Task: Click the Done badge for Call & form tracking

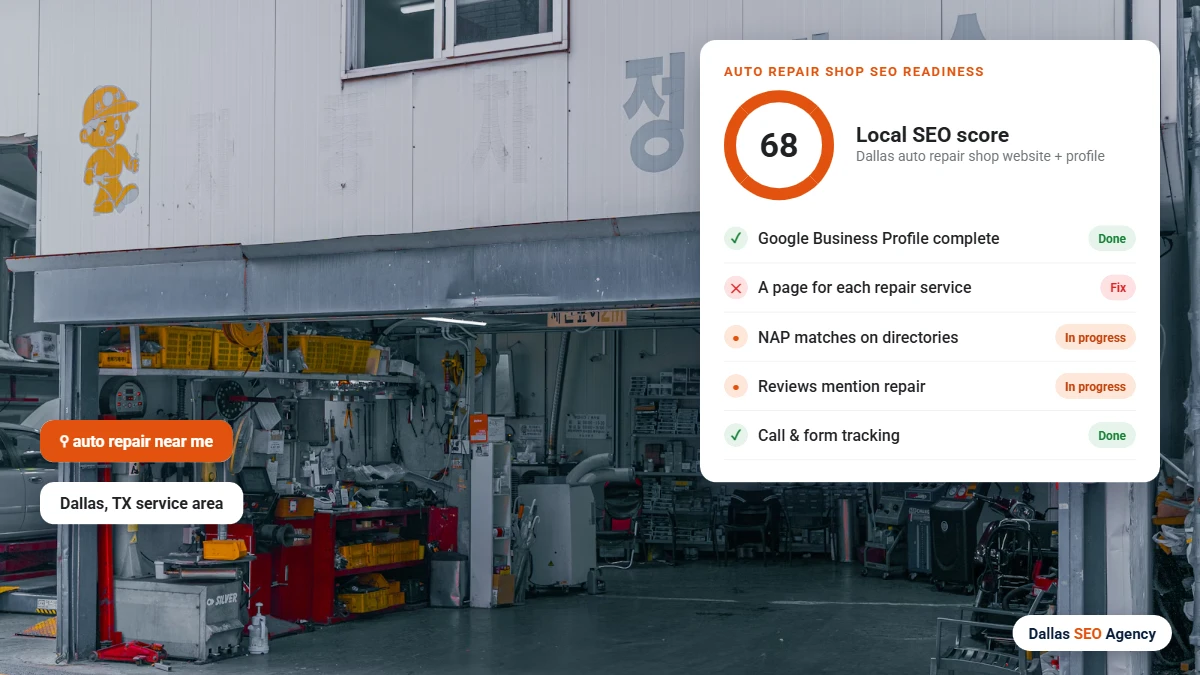Action: [1112, 435]
